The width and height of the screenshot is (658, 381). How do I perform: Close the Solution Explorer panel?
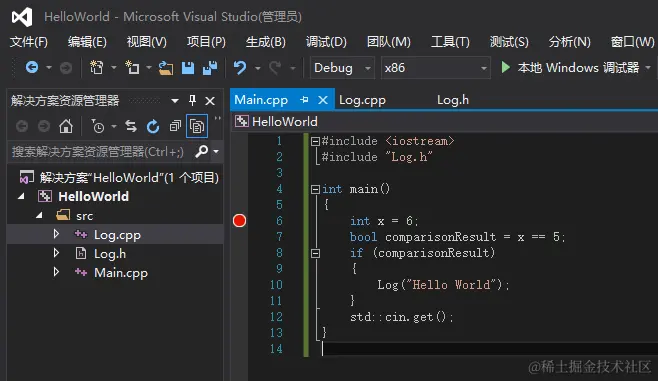210,101
